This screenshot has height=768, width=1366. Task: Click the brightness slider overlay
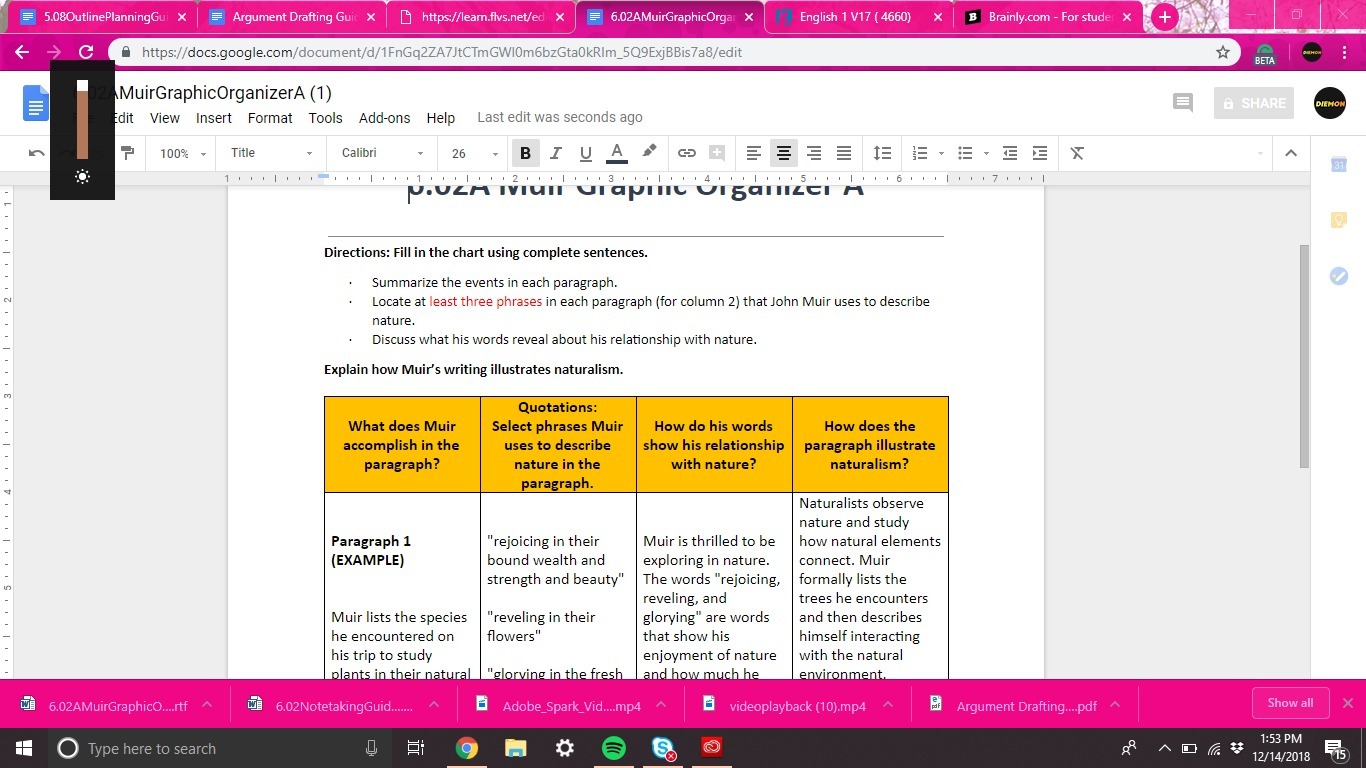[x=82, y=120]
